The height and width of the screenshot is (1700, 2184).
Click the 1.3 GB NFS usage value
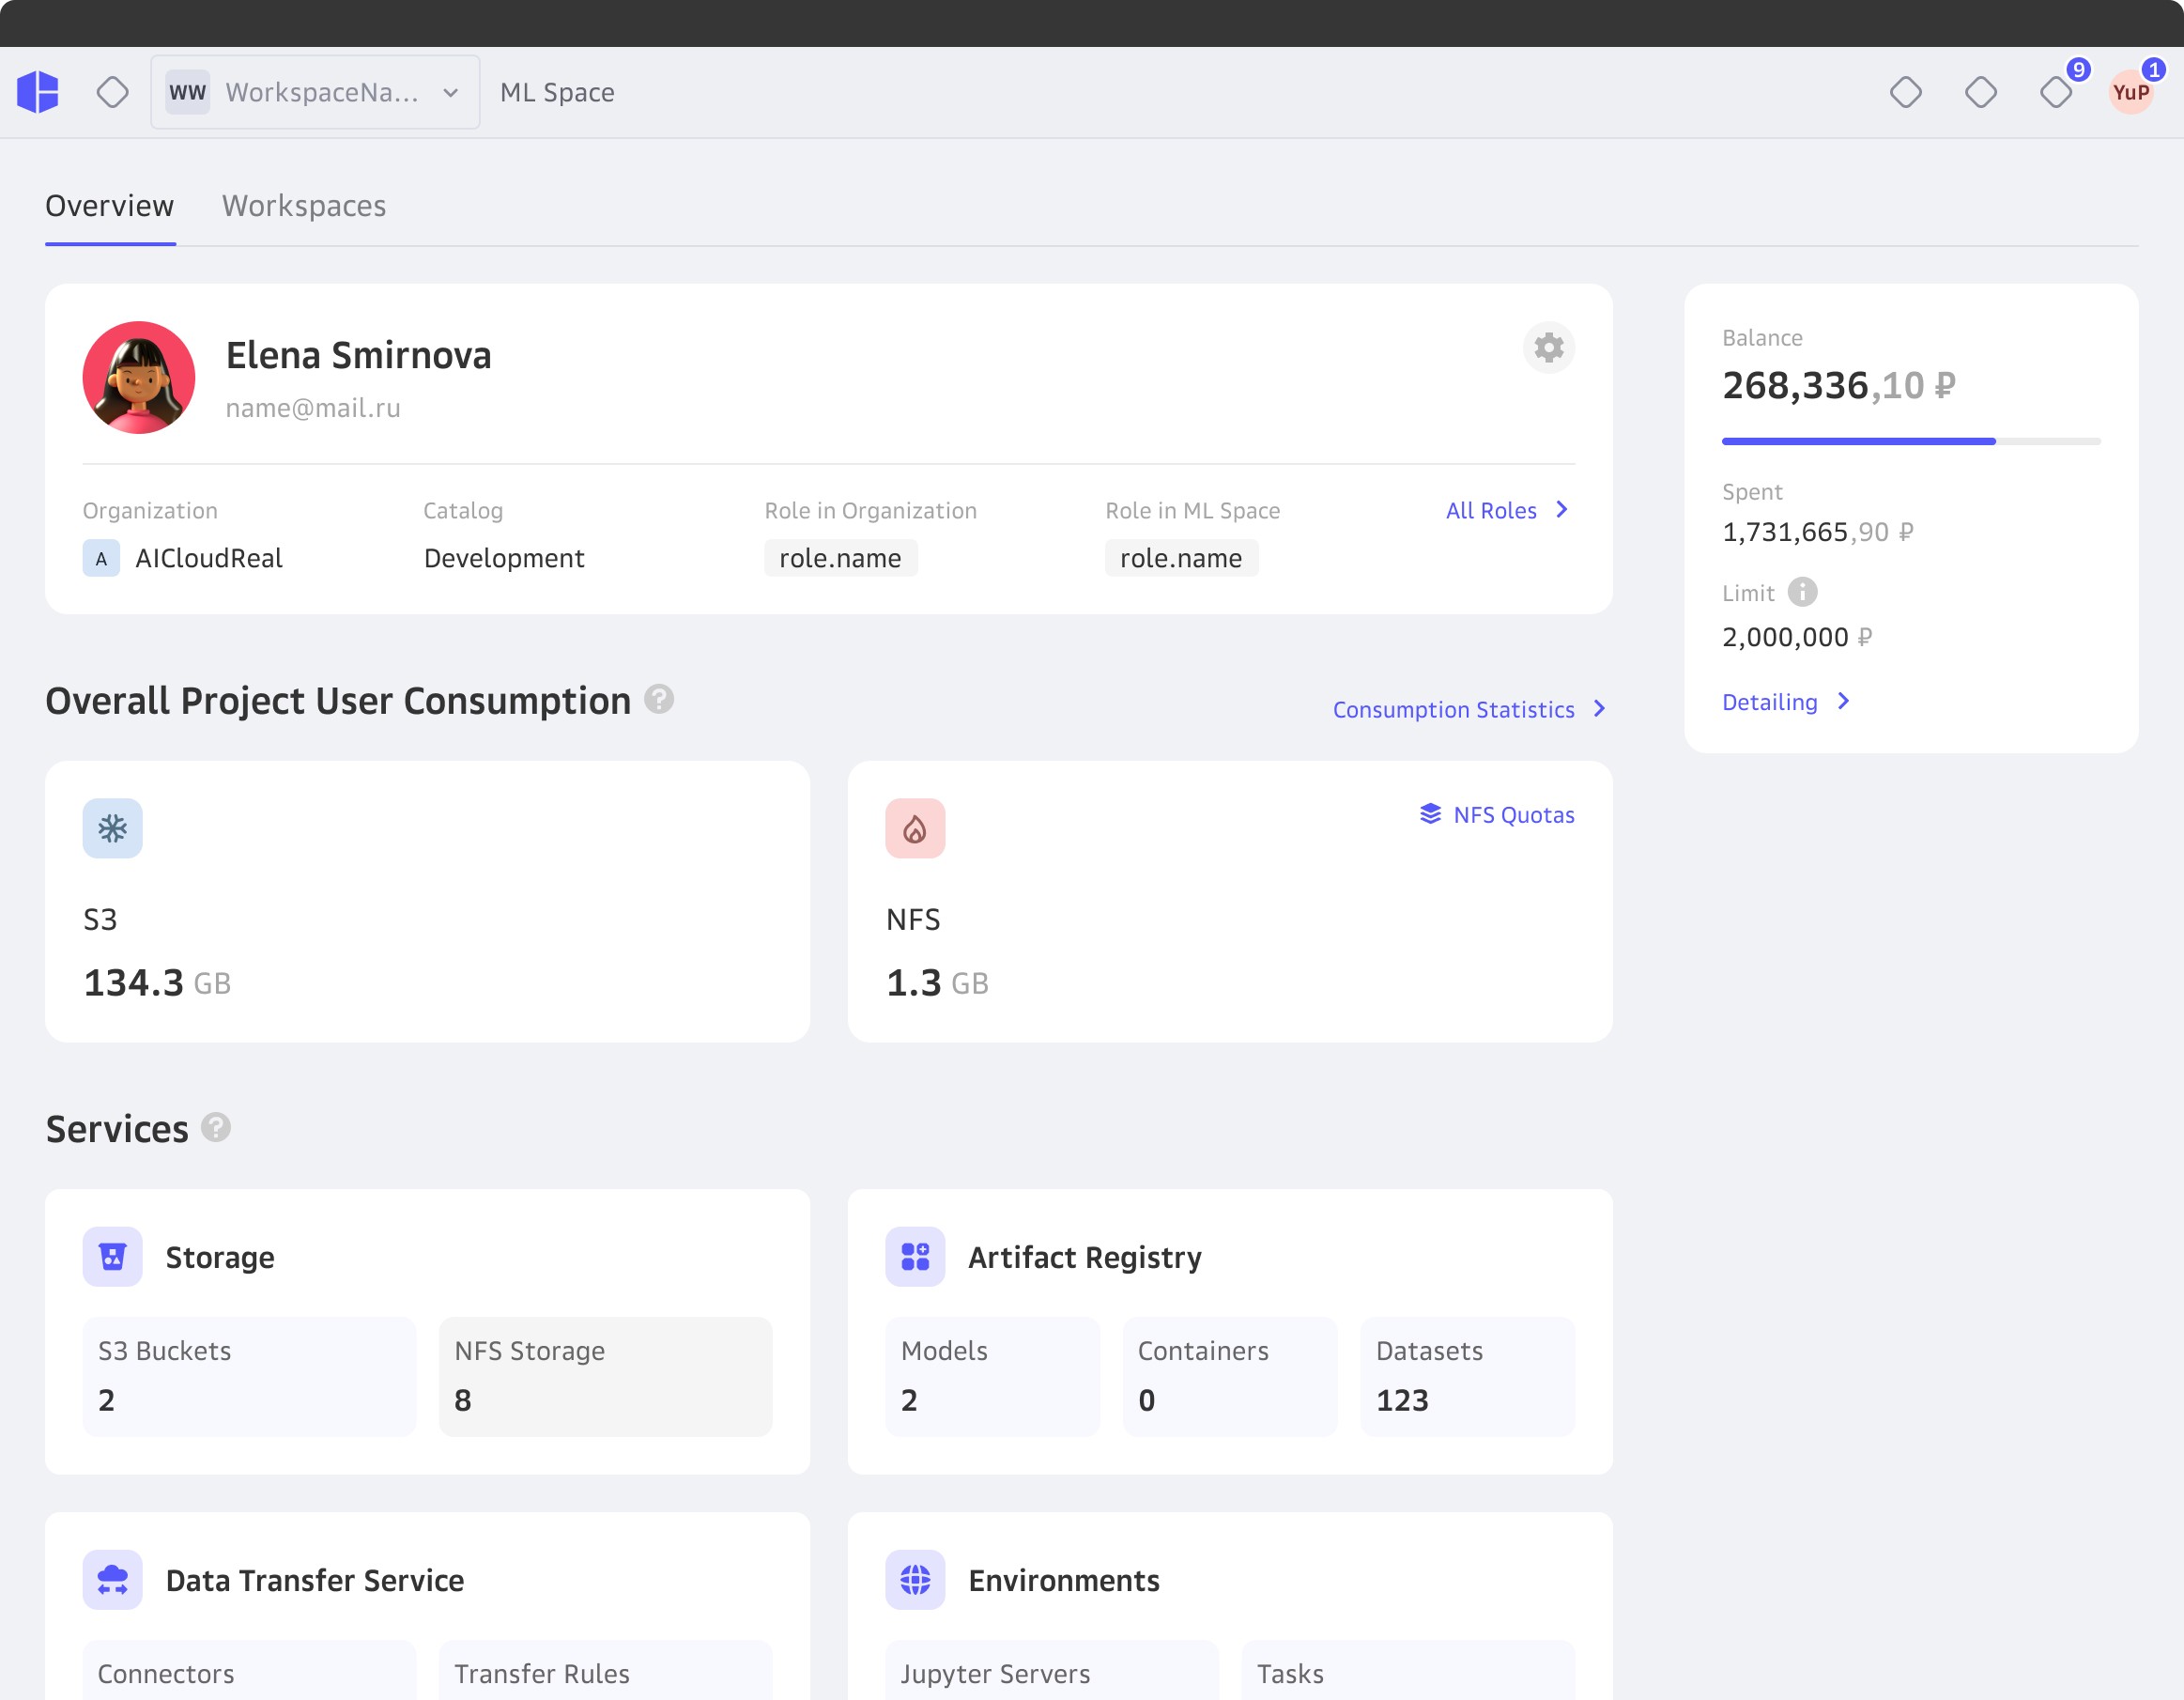tap(937, 983)
